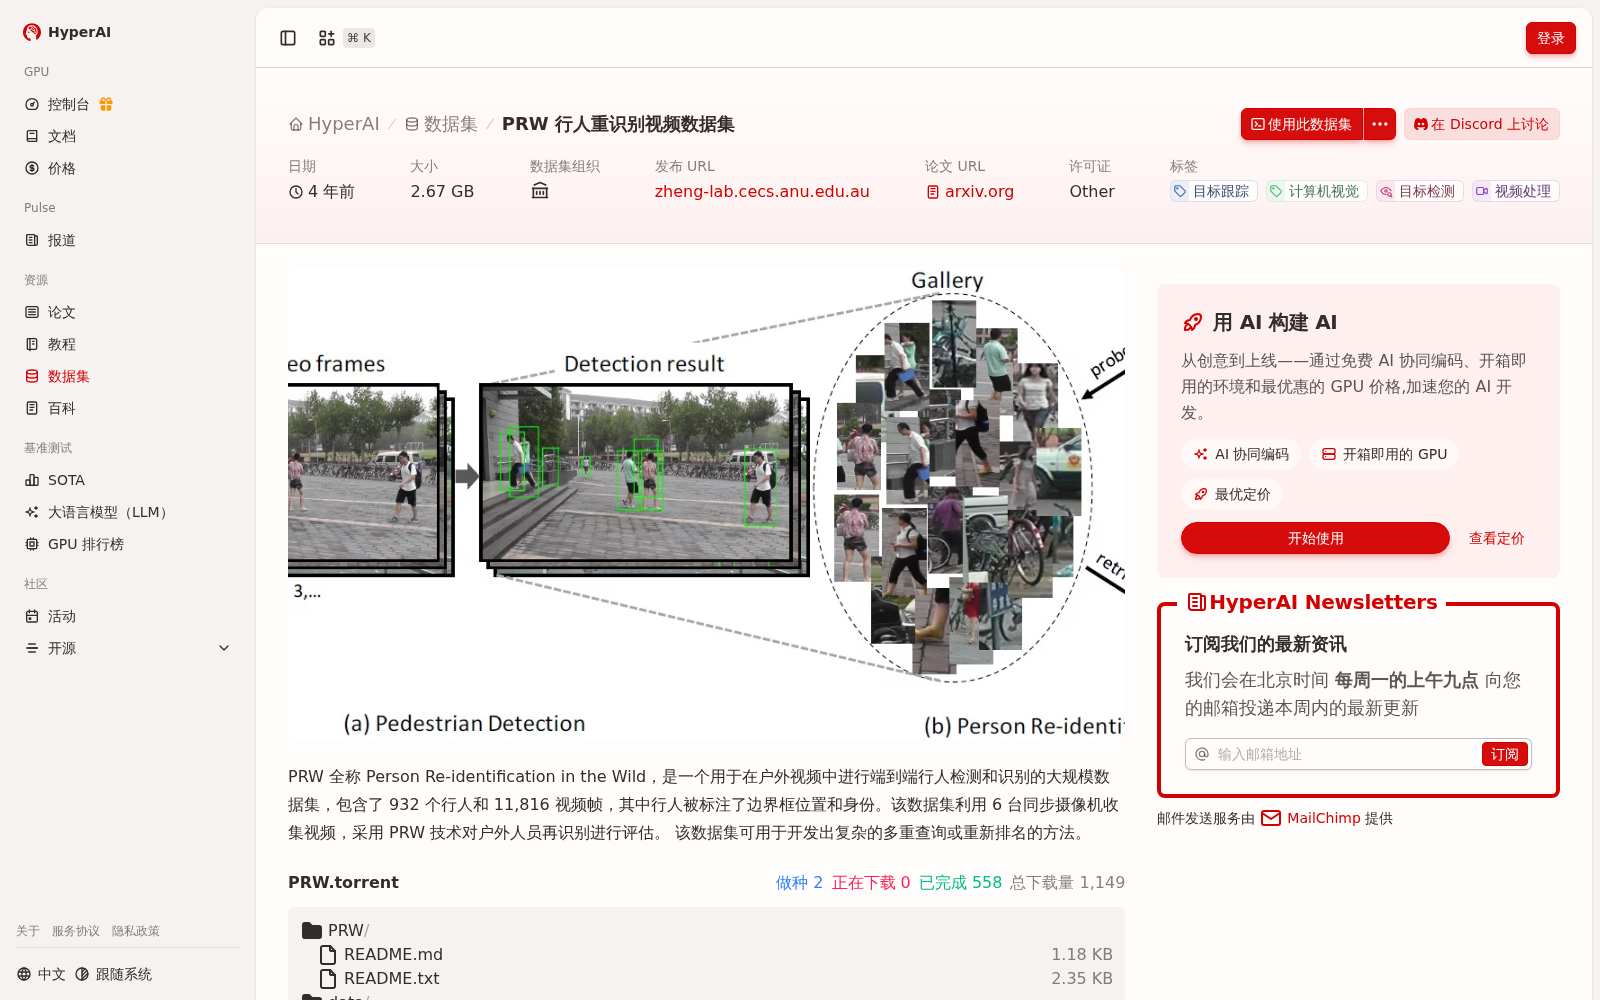This screenshot has width=1600, height=1000.
Task: Click the ⌘ K shortcut badge
Action: click(359, 38)
